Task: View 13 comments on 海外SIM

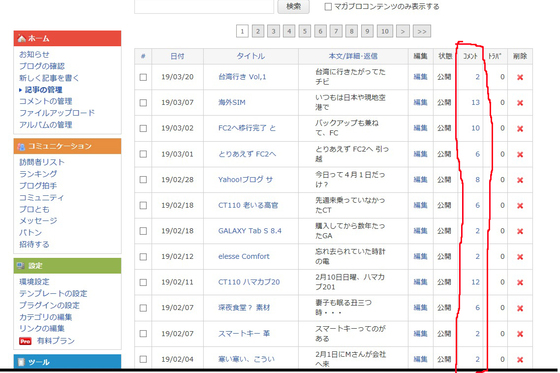Action: point(475,103)
